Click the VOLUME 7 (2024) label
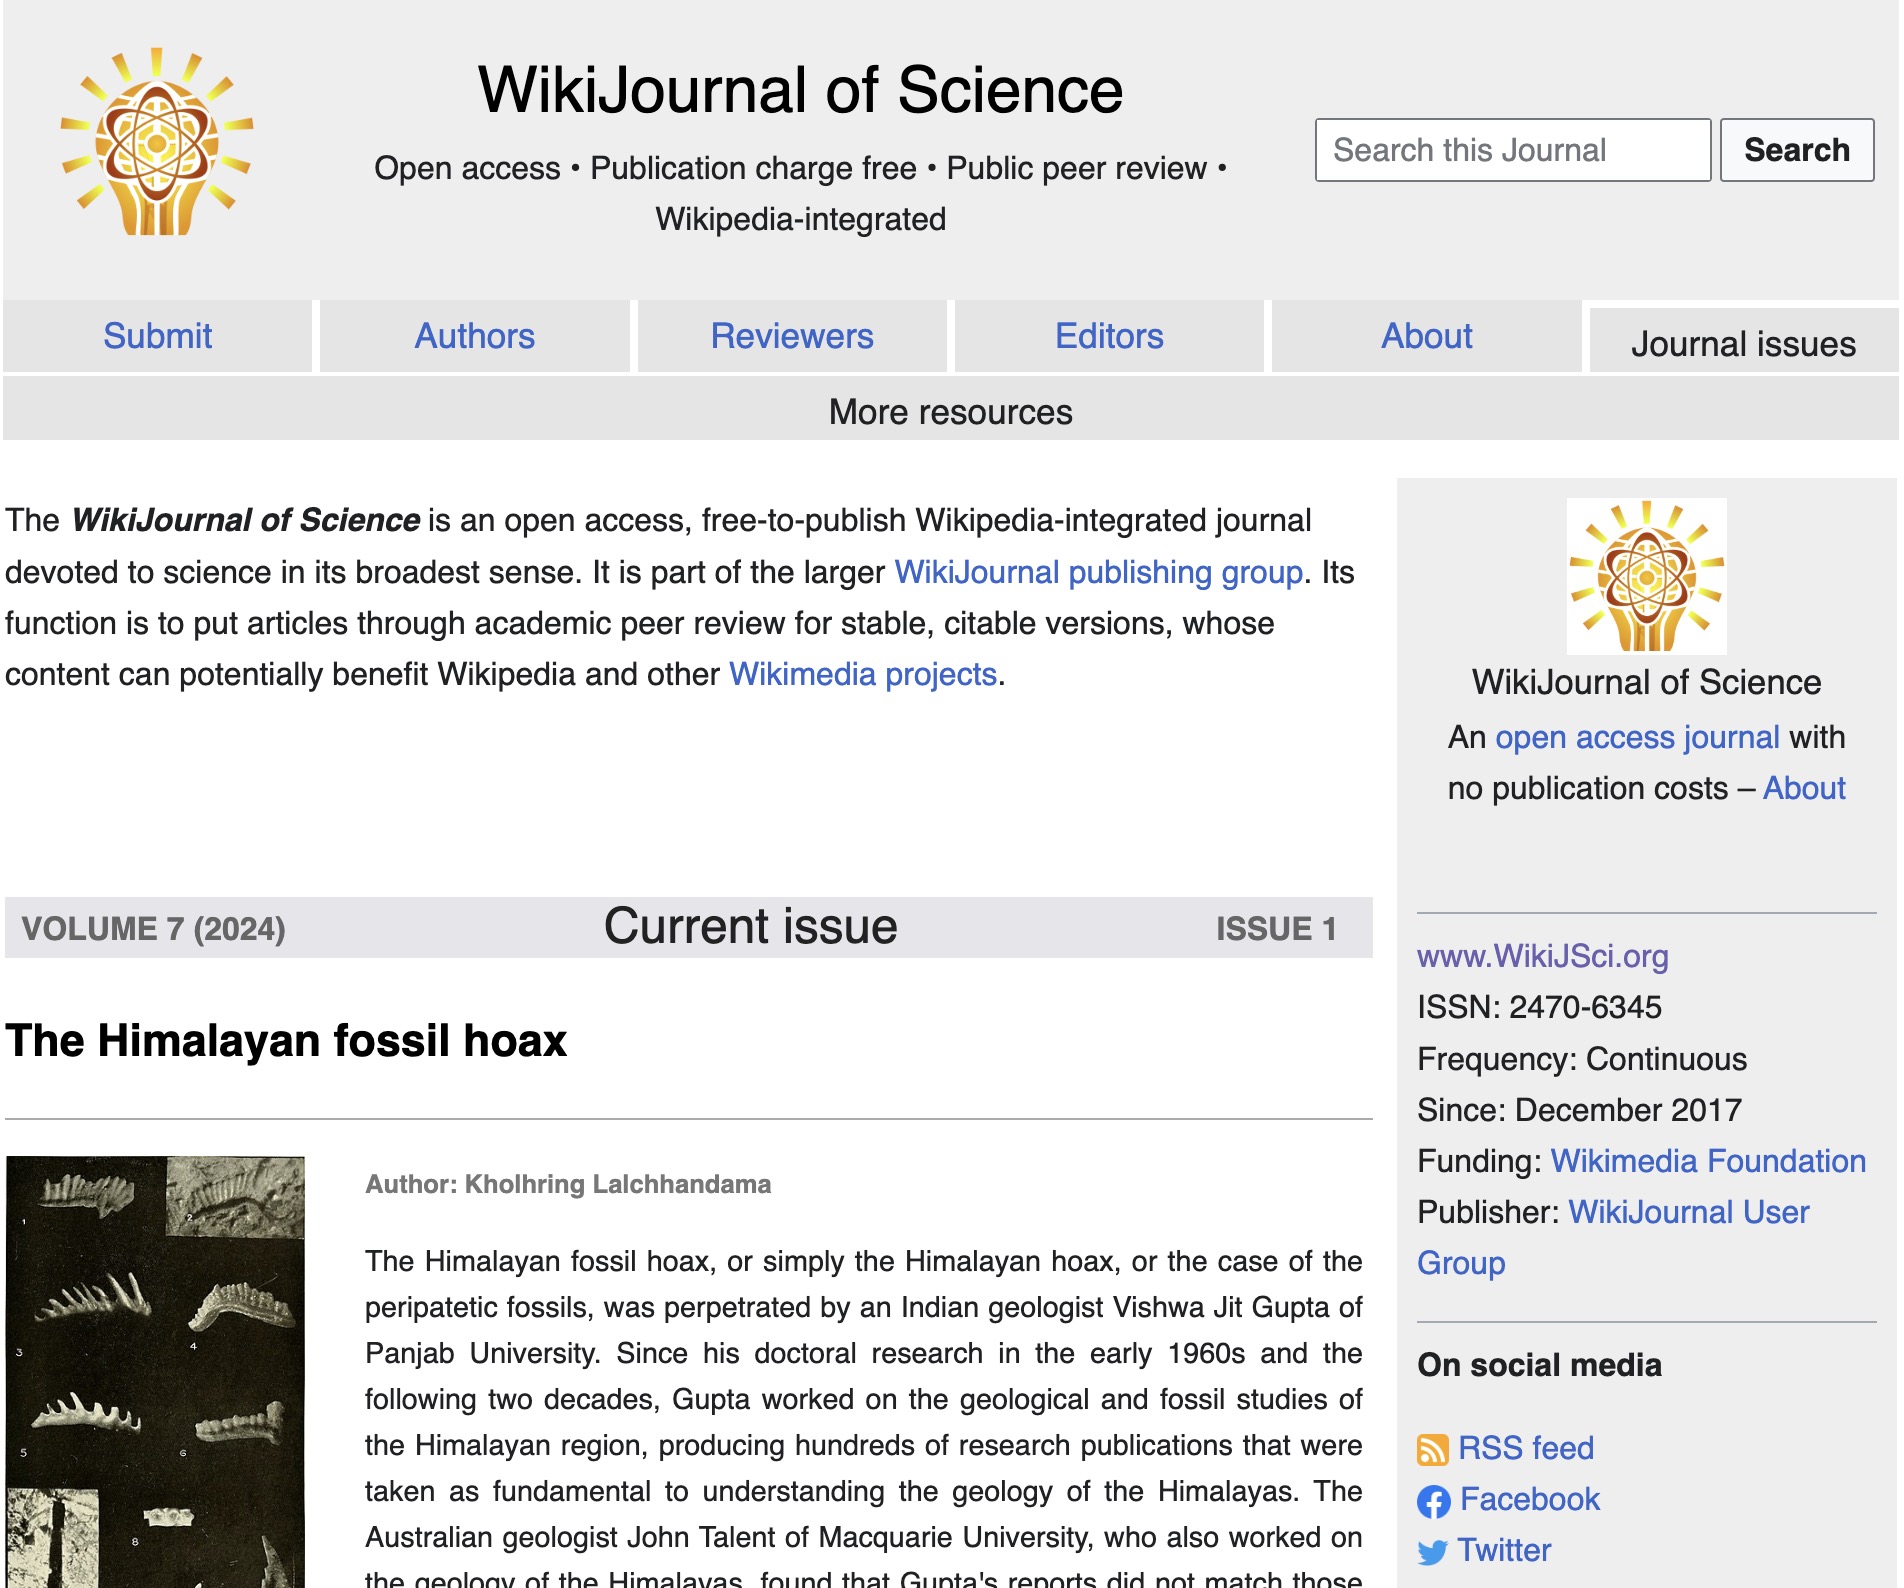1904x1588 pixels. pyautogui.click(x=153, y=929)
